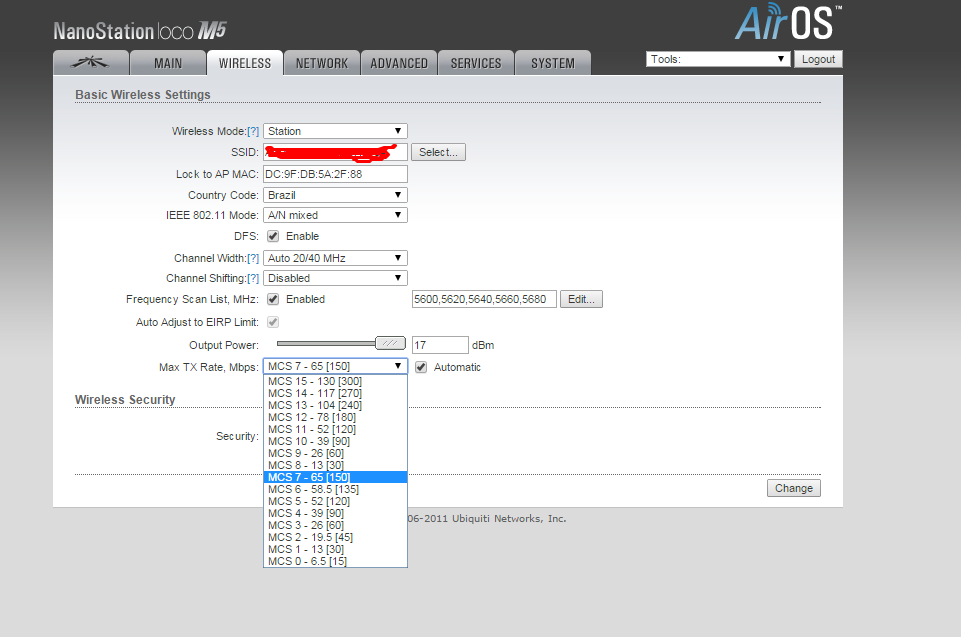Screen dimensions: 961x637
Task: Toggle the DFS Enable checkbox
Action: click(273, 236)
